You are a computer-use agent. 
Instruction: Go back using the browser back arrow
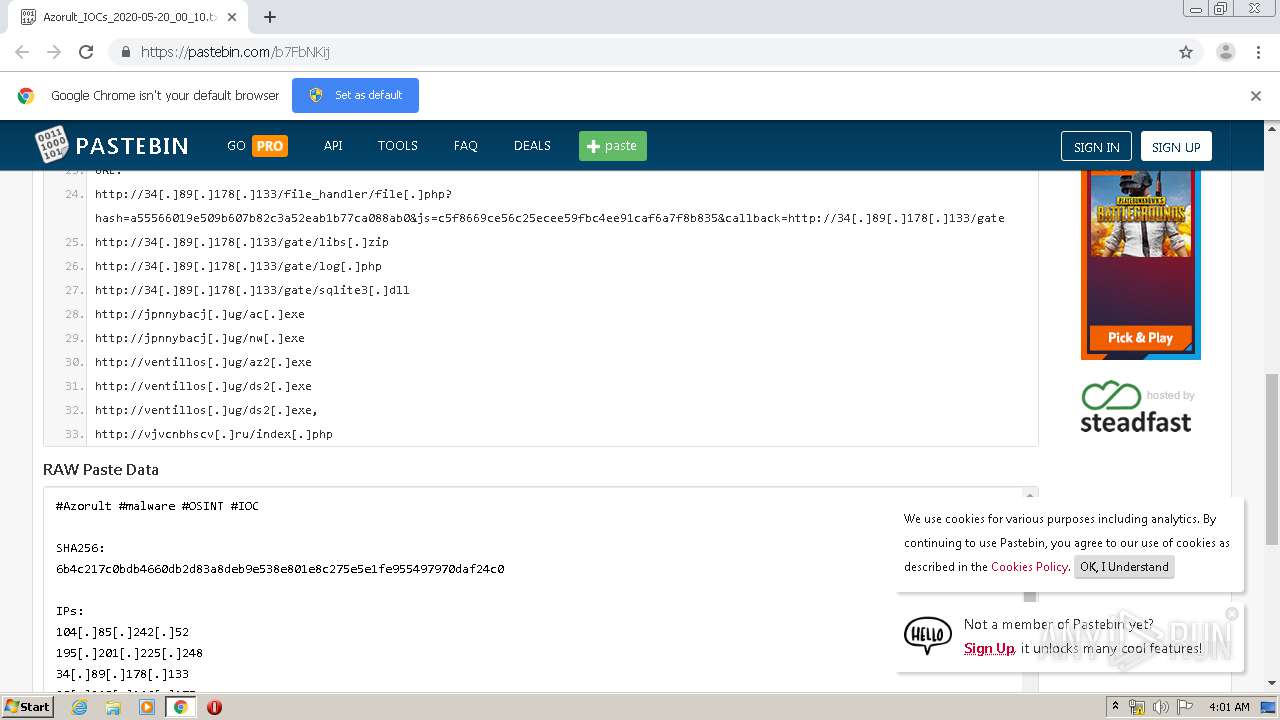[x=21, y=51]
